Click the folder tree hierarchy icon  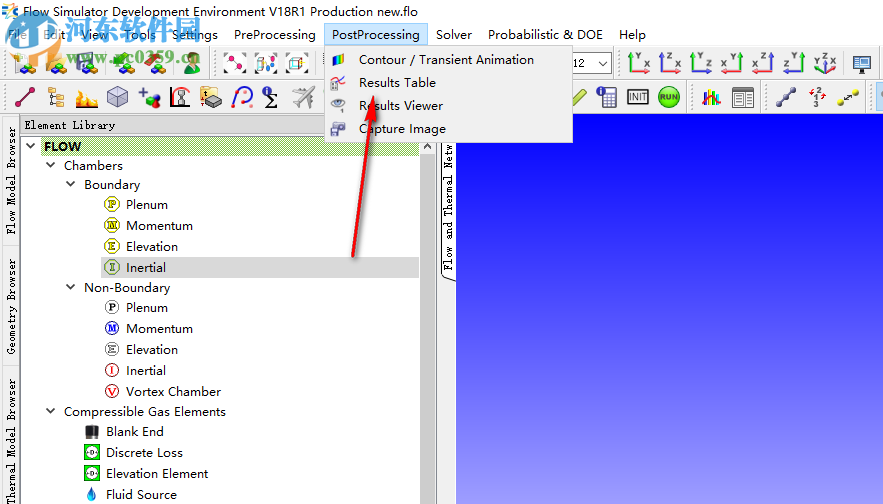click(56, 97)
